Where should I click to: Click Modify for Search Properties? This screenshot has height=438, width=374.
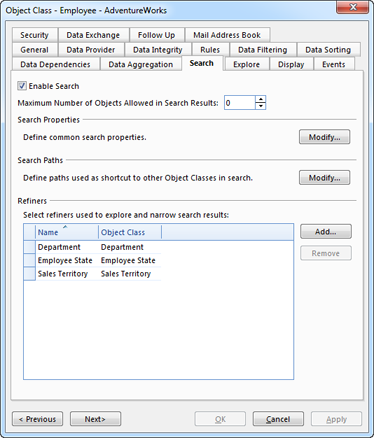[x=324, y=137]
